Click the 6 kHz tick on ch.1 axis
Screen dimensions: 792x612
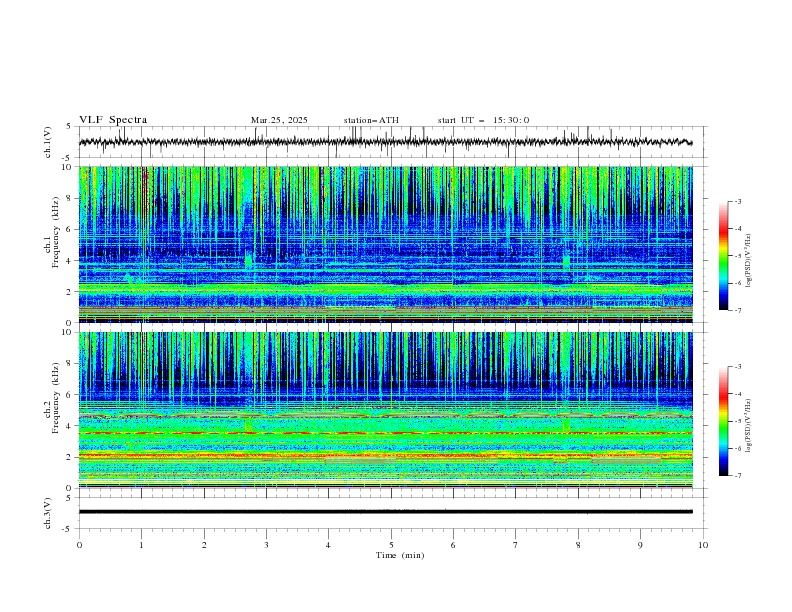[70, 229]
